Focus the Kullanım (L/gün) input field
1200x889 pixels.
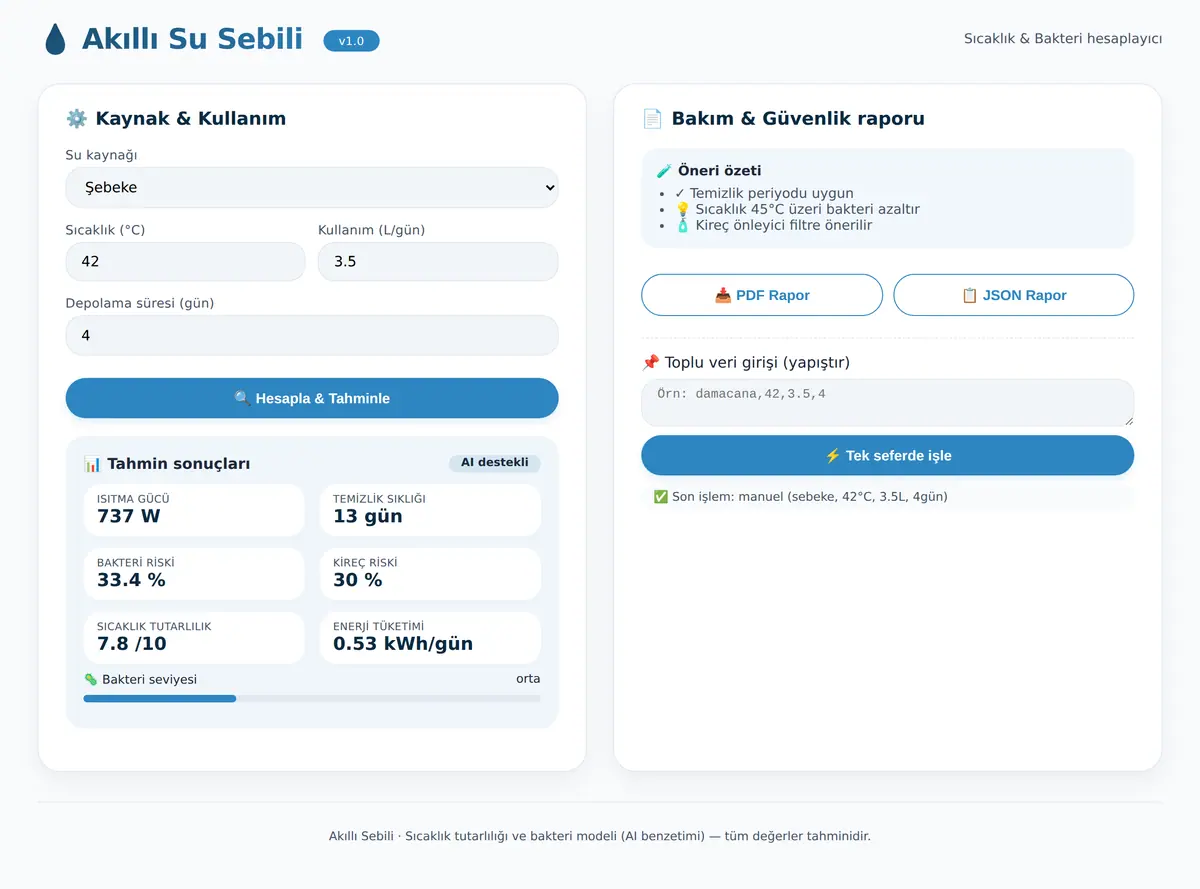click(438, 262)
